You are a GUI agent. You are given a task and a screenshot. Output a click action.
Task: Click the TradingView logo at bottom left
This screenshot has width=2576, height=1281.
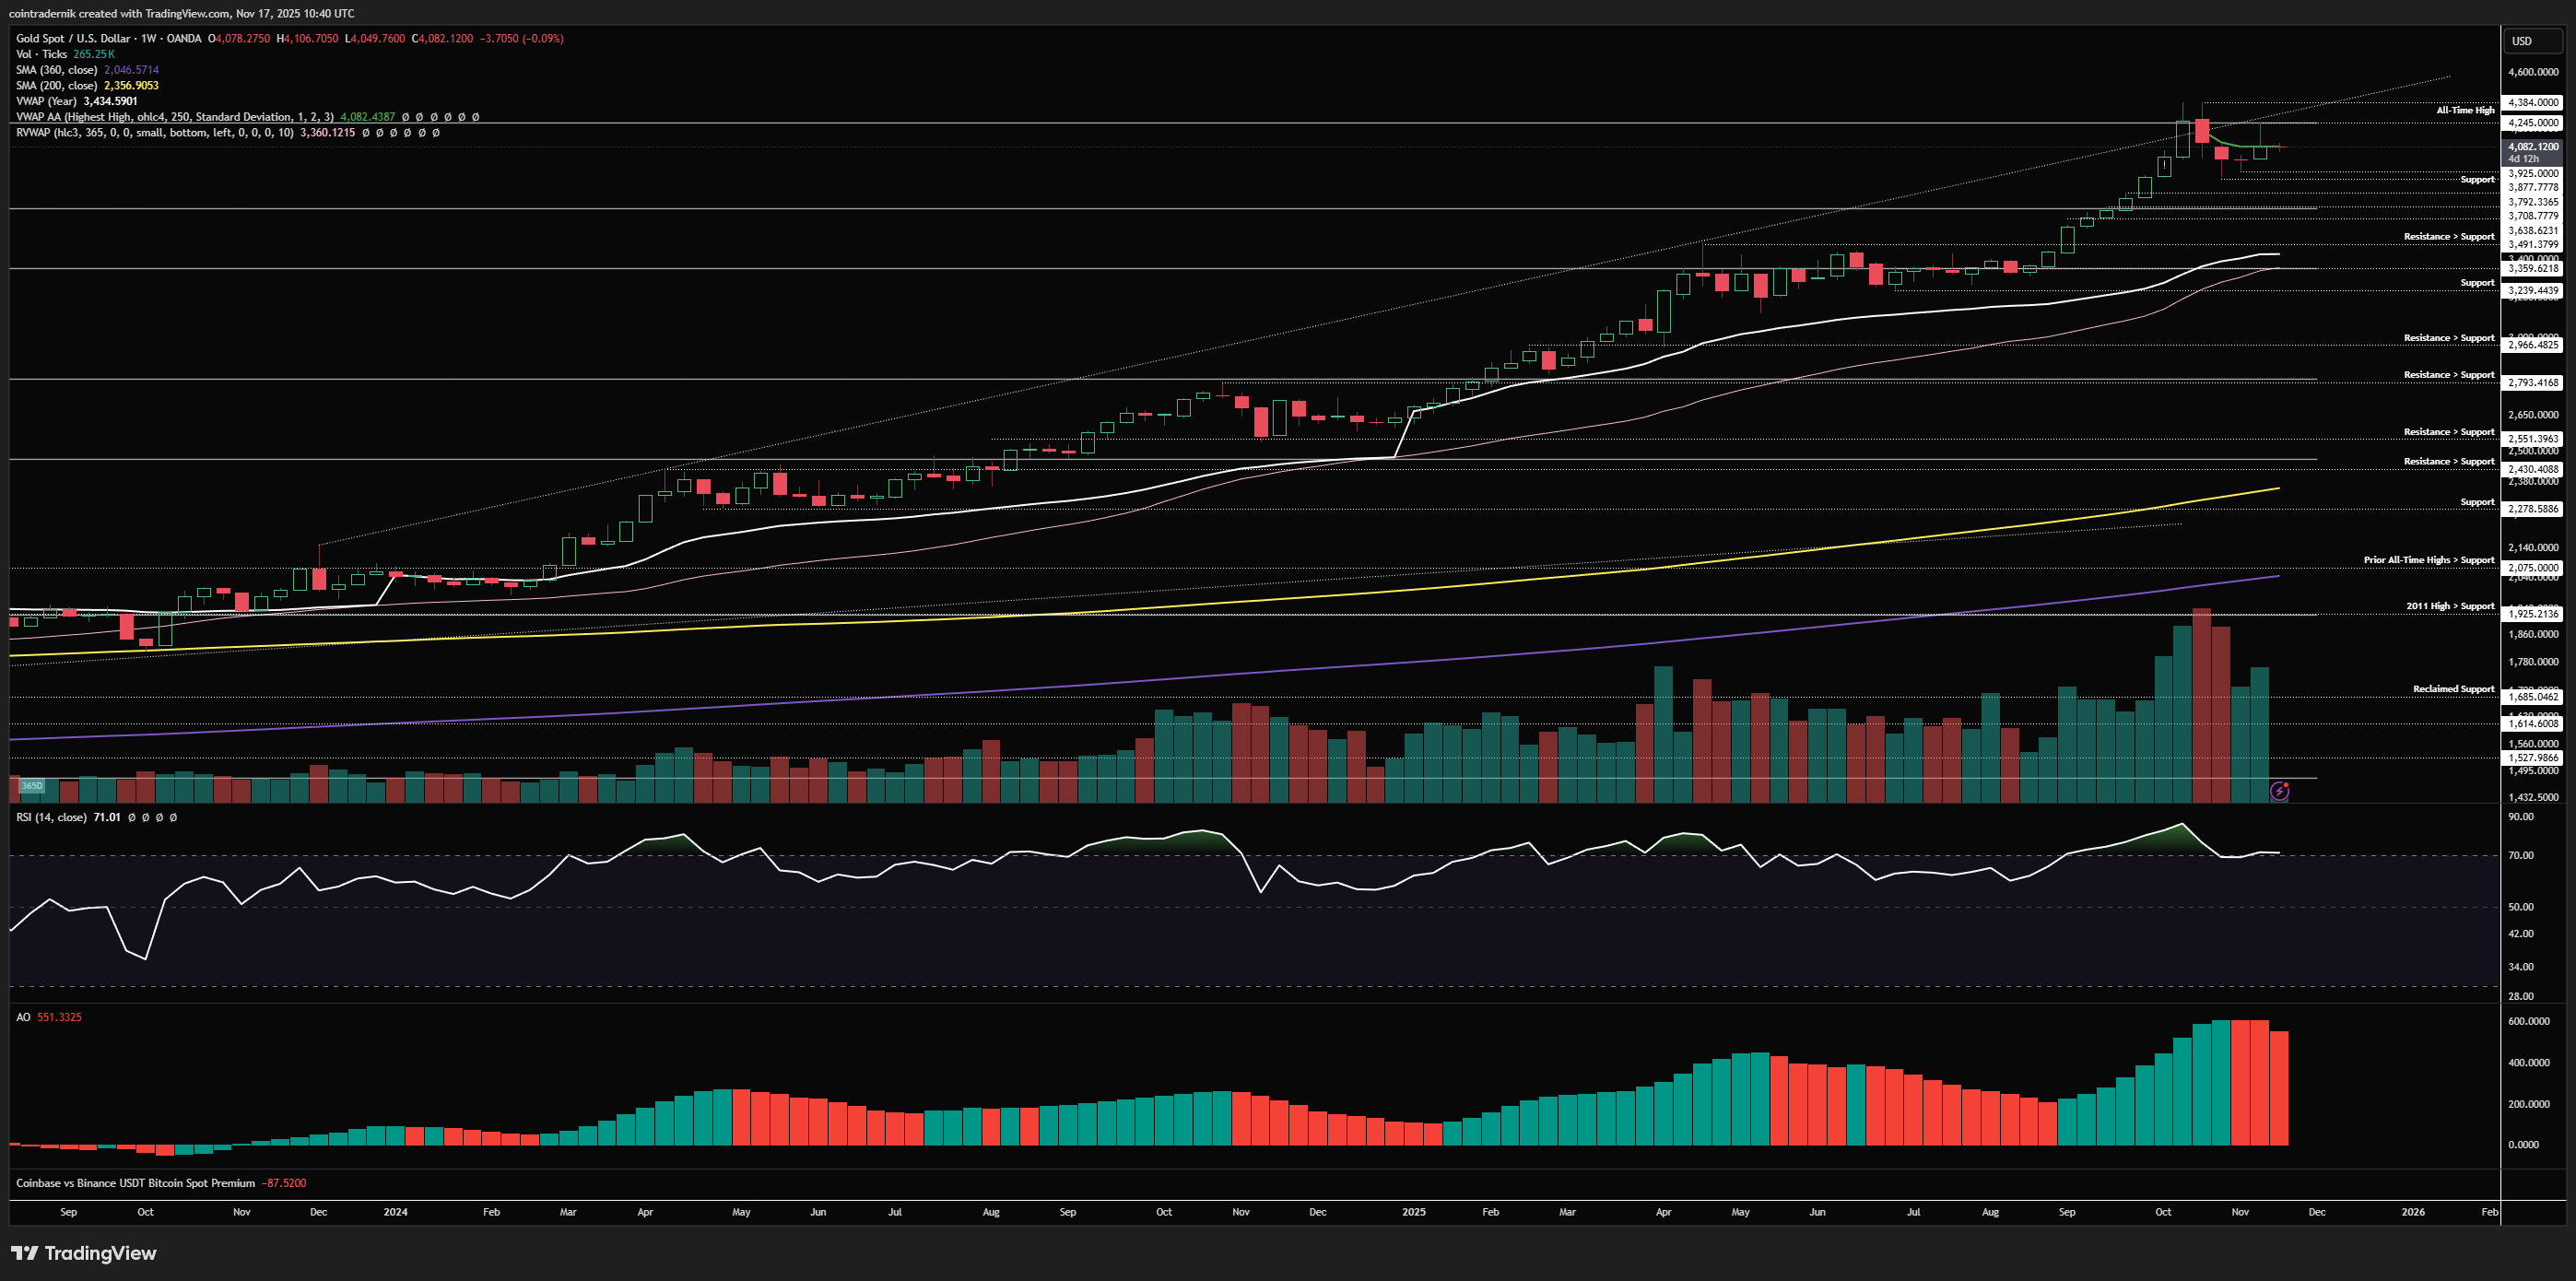pos(84,1253)
